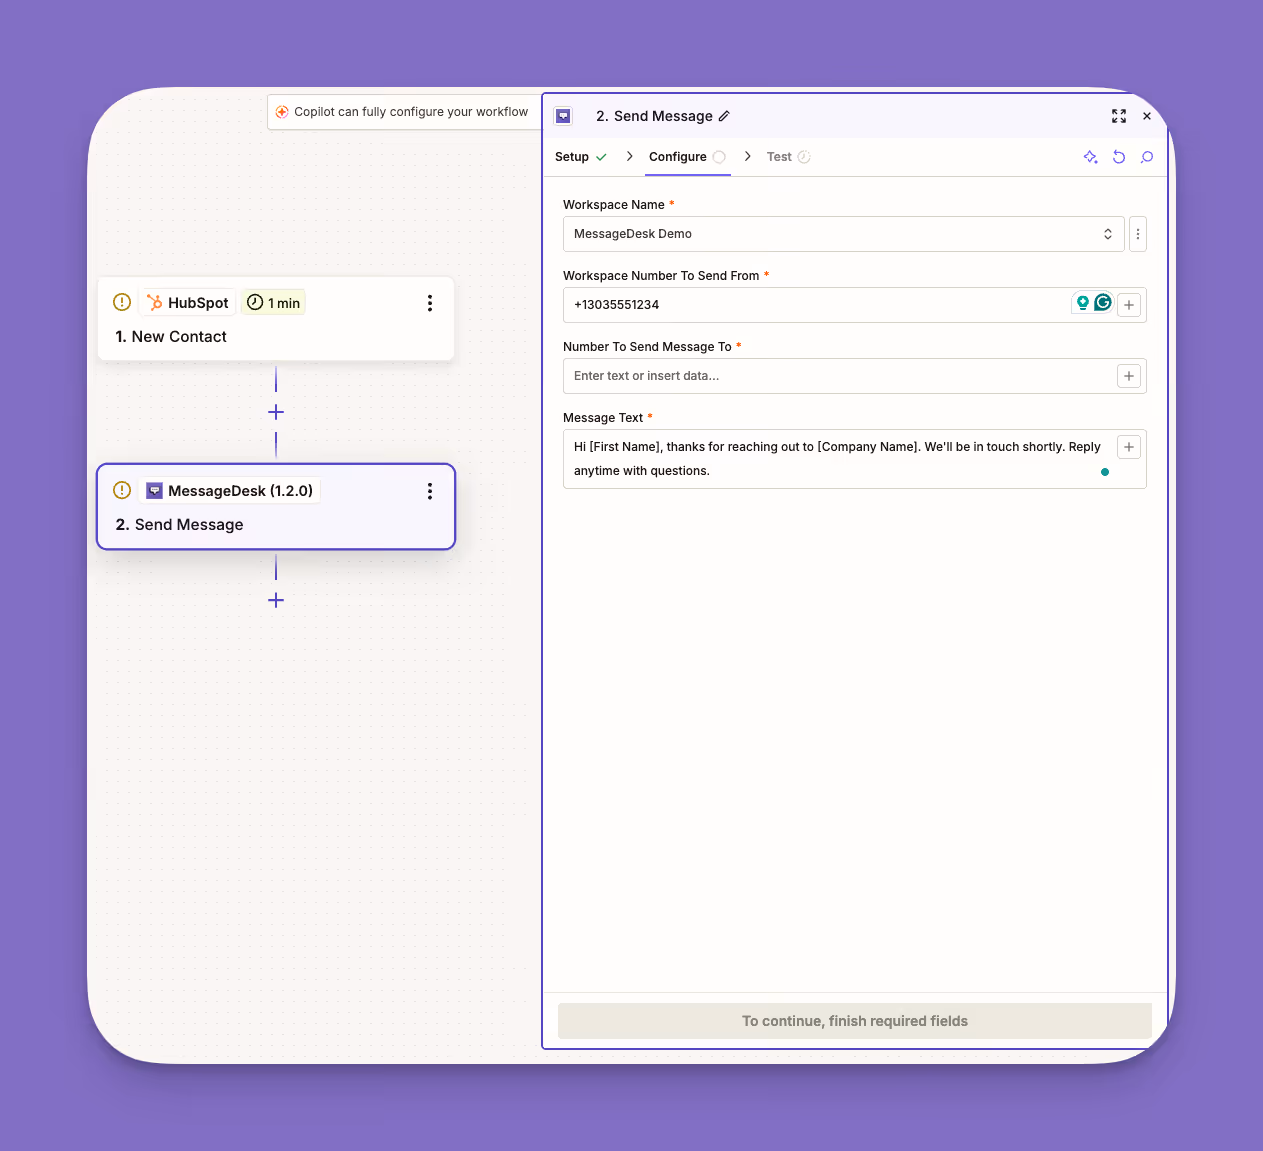
Task: Select the HubSpot New Contact step
Action: (276, 319)
